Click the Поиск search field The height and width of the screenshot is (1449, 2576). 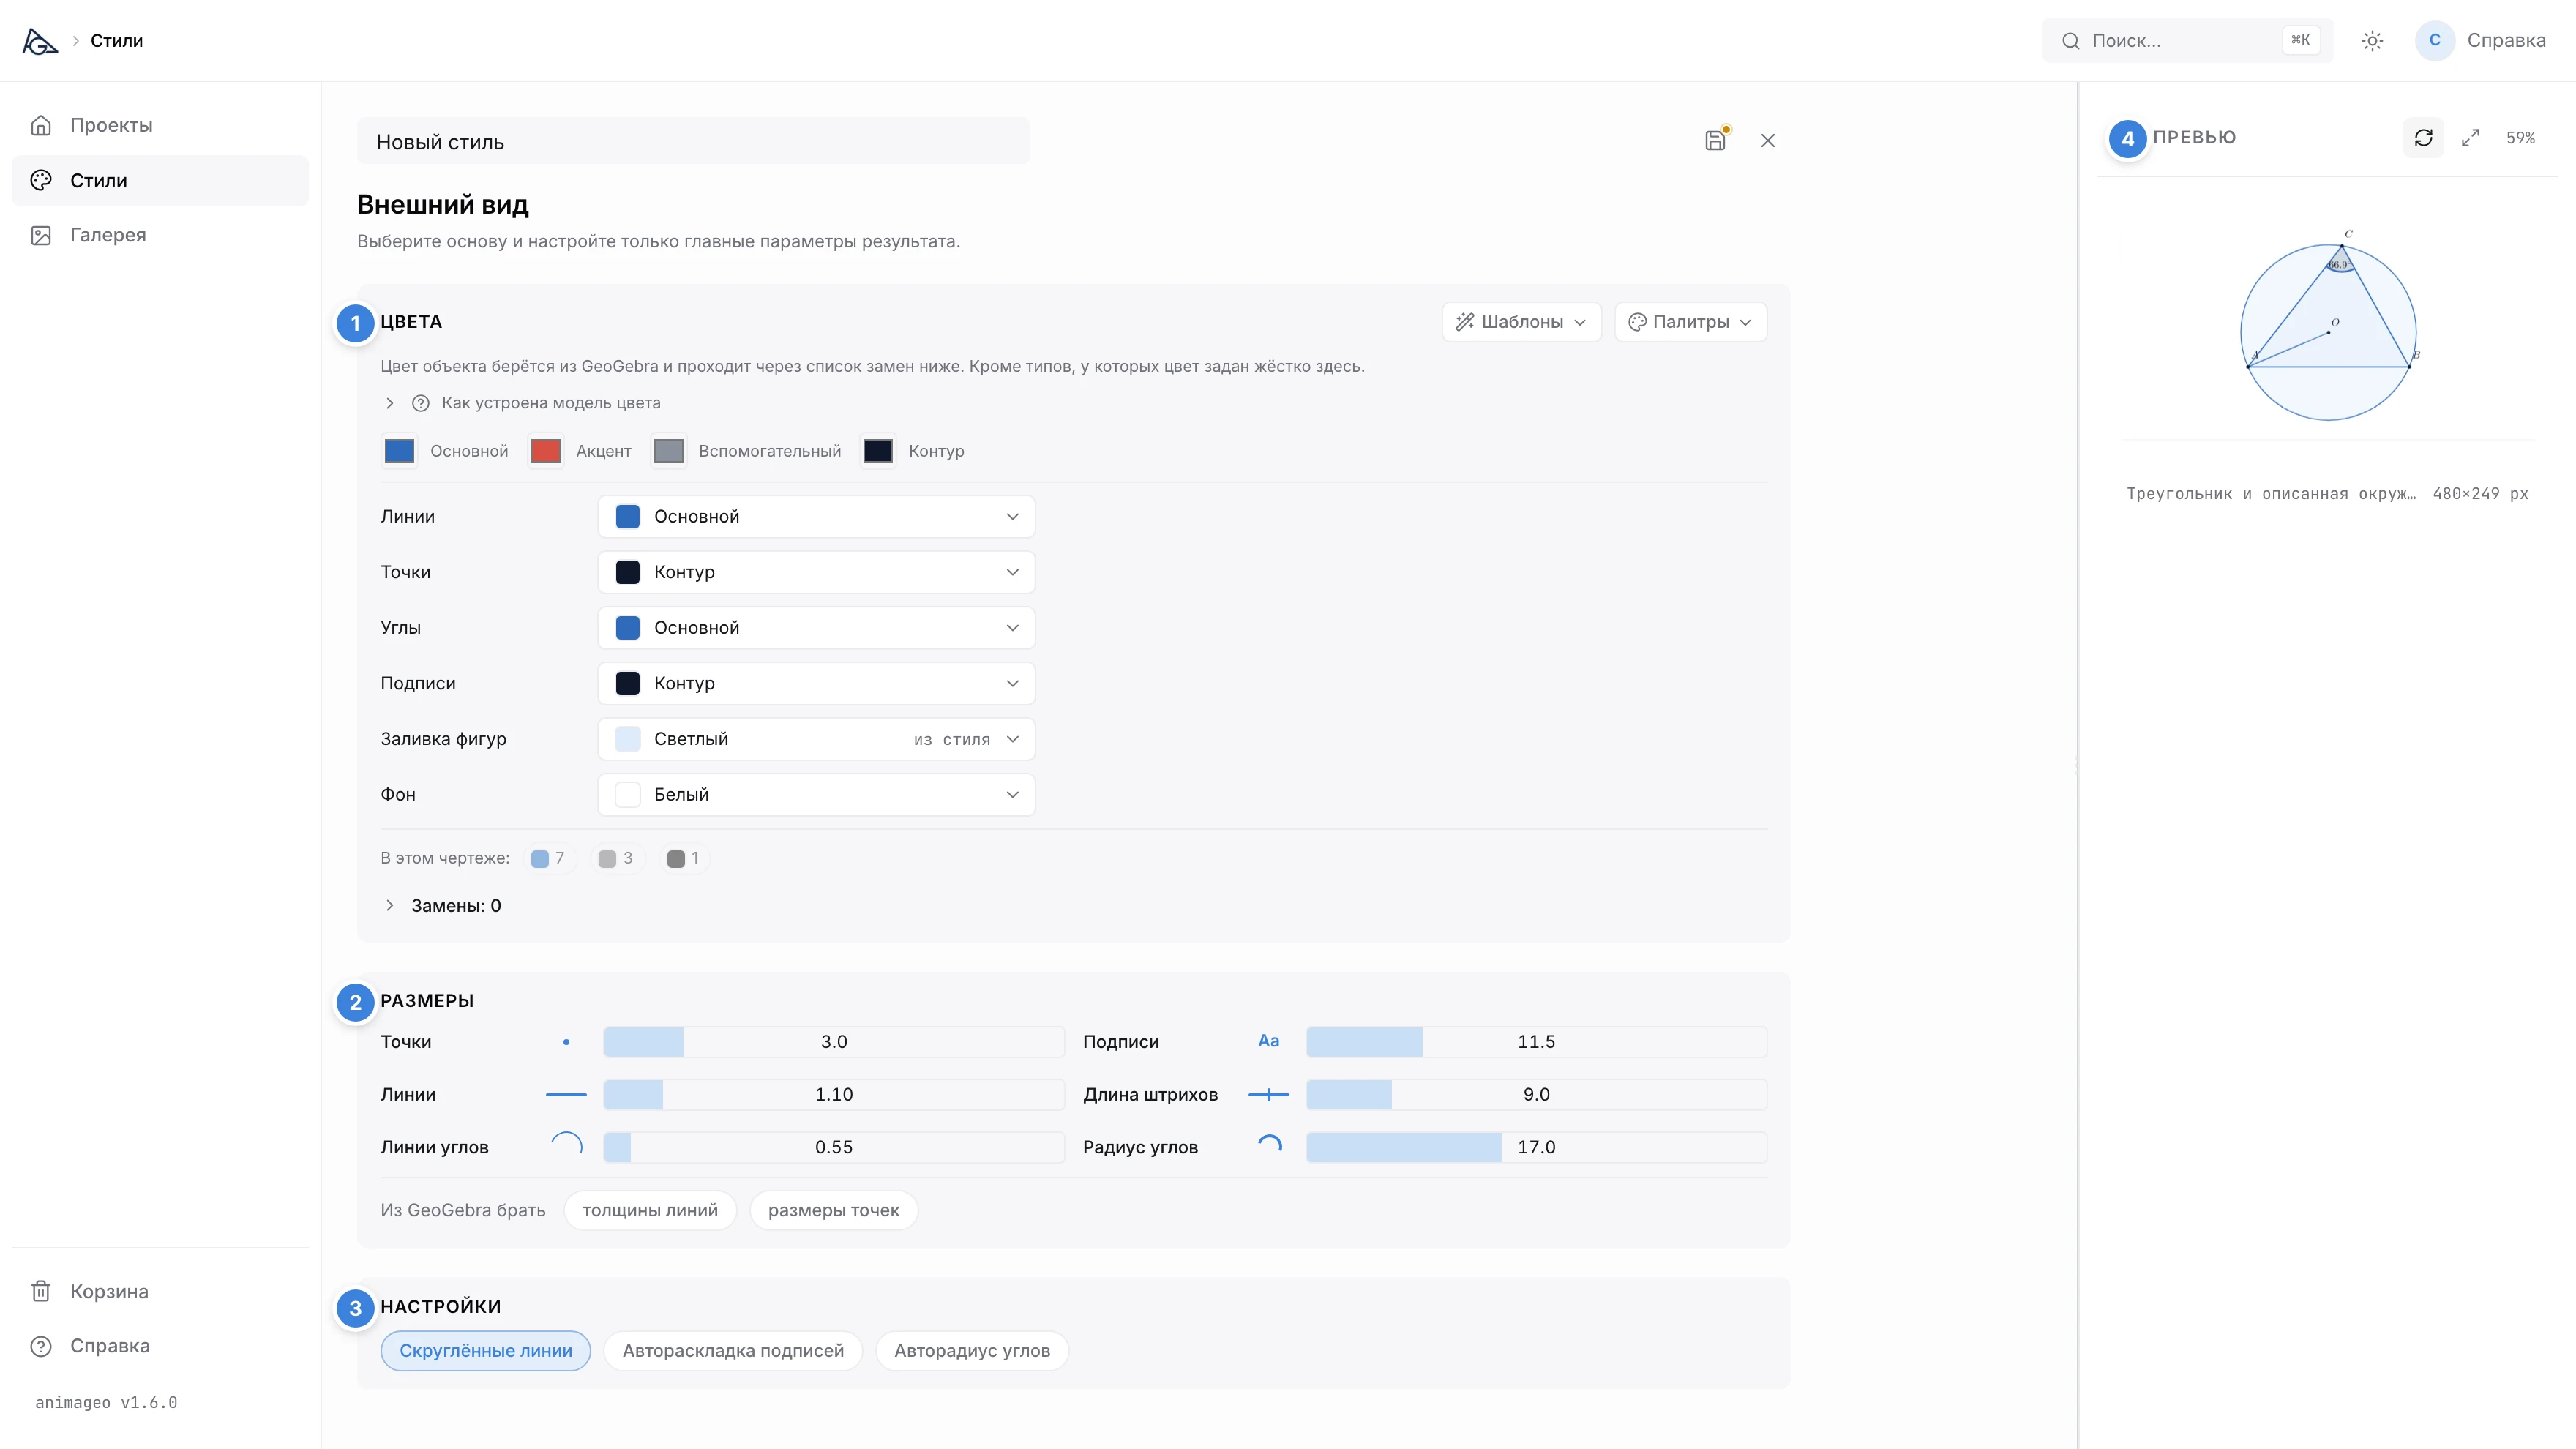(2187, 41)
